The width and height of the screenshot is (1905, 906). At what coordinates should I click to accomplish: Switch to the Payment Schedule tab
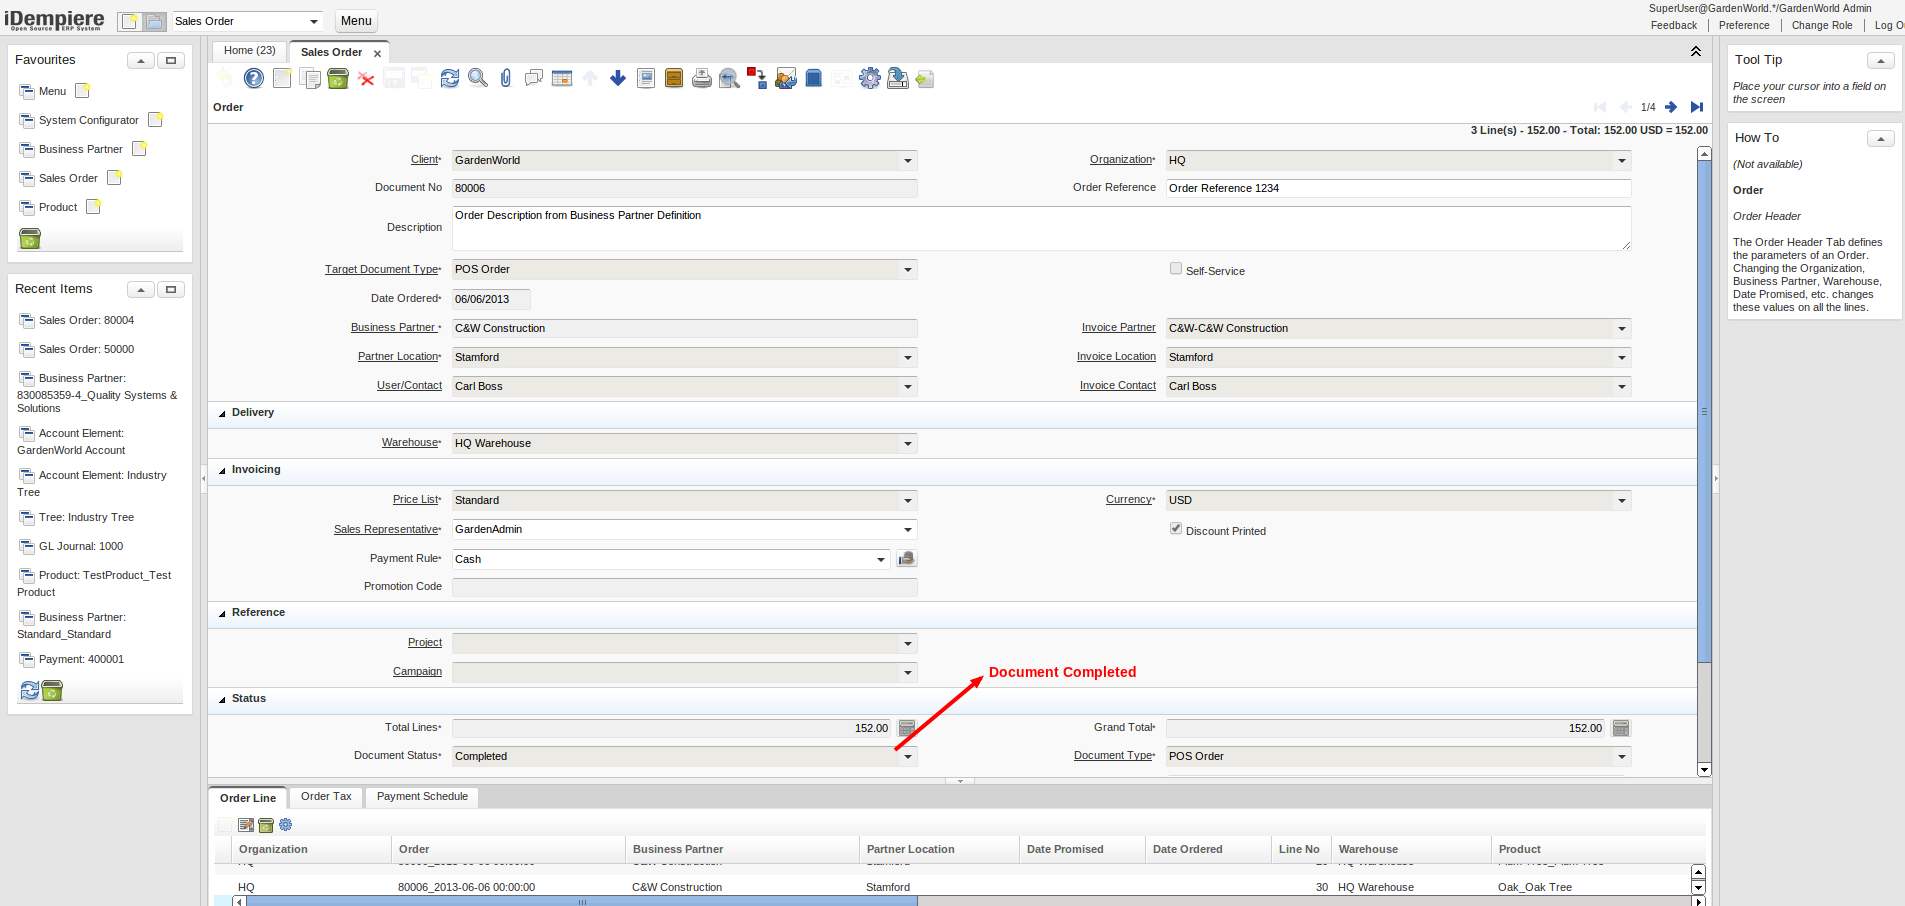421,797
